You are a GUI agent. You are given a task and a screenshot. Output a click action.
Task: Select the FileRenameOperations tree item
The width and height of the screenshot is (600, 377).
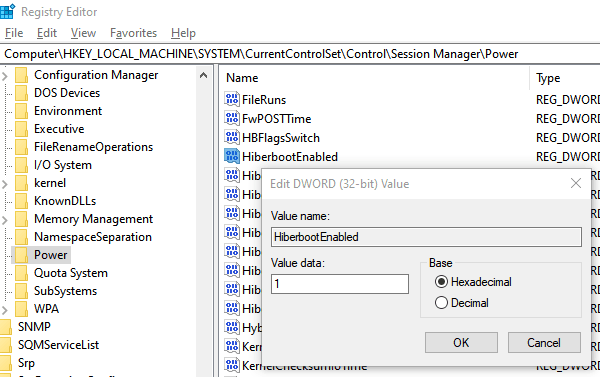point(93,147)
